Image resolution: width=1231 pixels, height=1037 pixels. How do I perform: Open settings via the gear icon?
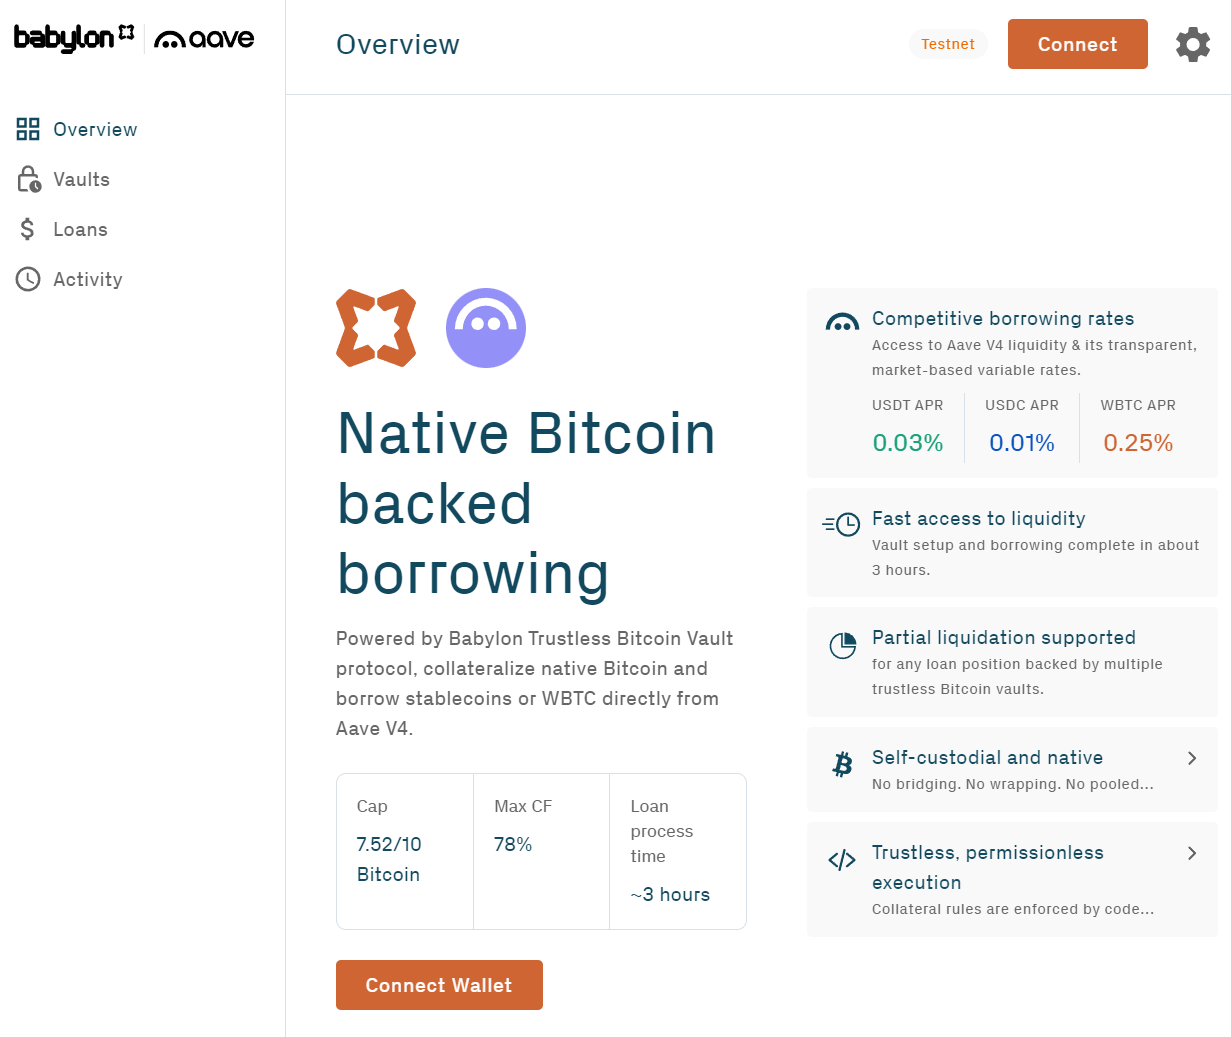pyautogui.click(x=1193, y=44)
